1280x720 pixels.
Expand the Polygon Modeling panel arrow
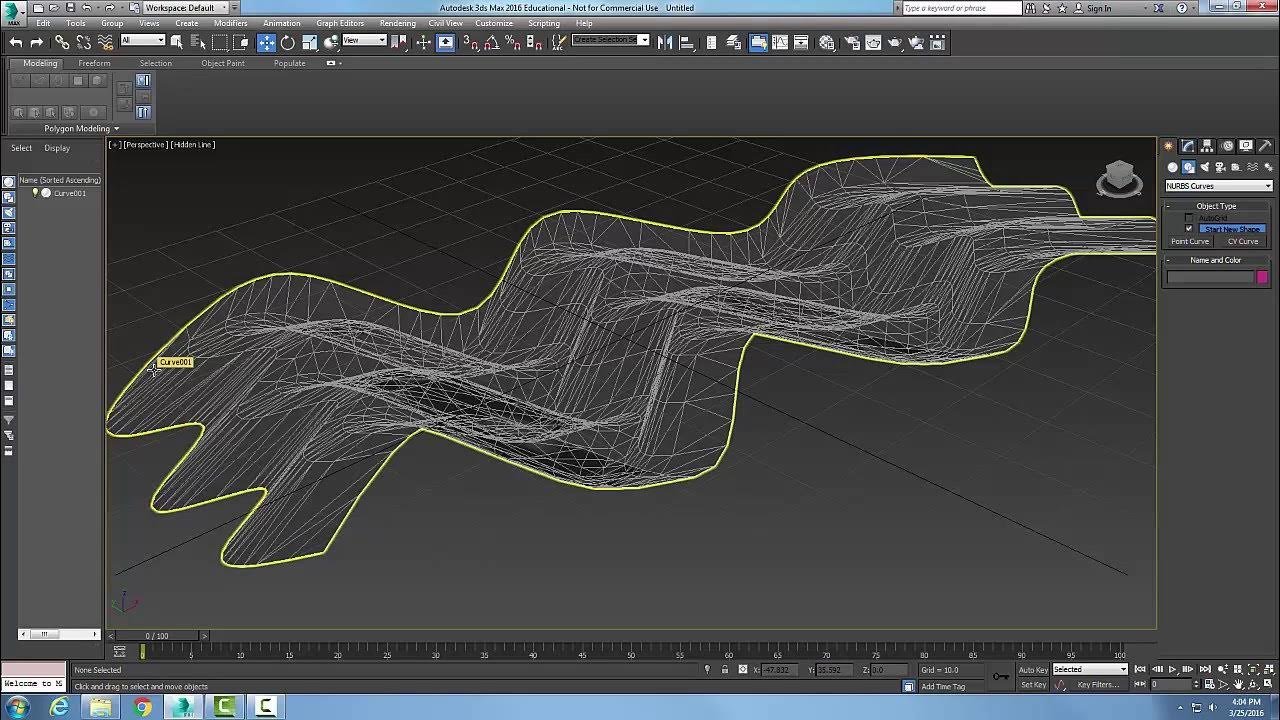116,129
